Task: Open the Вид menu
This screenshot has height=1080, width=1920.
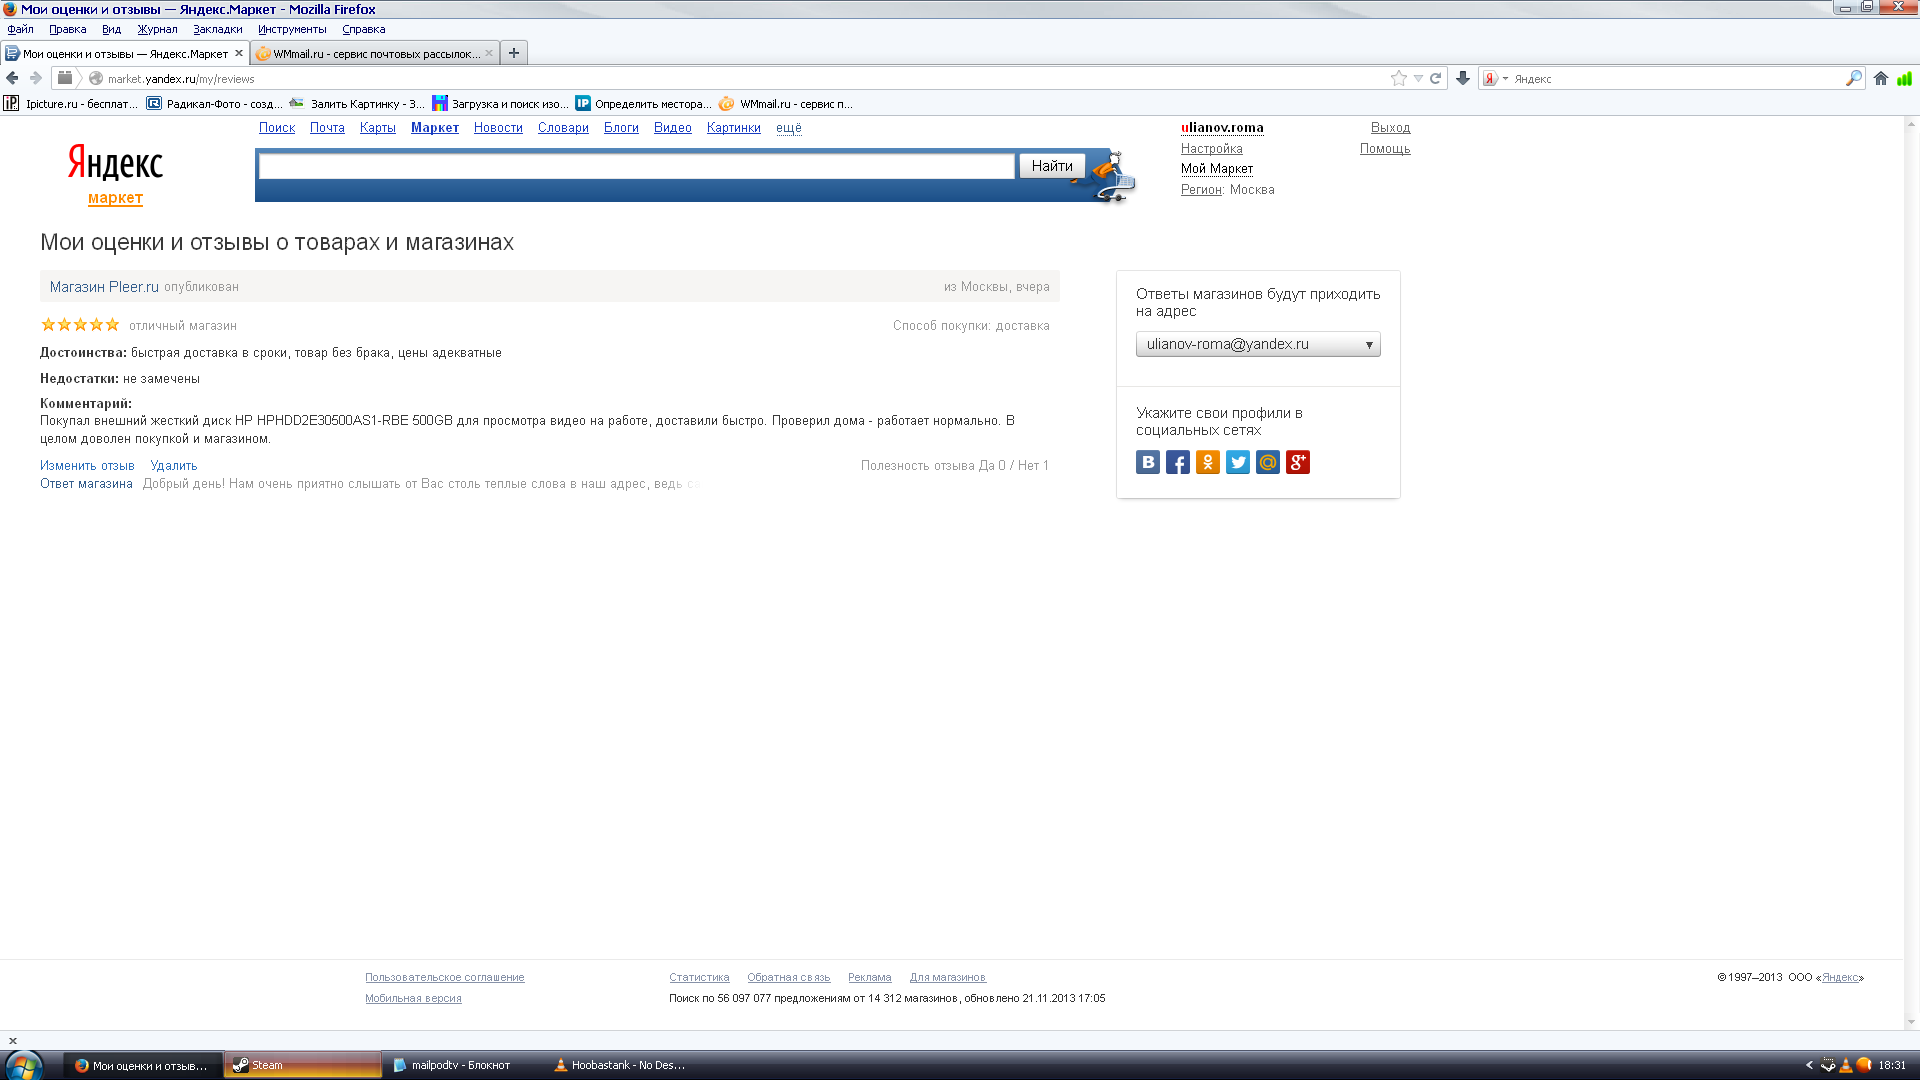Action: 111,29
